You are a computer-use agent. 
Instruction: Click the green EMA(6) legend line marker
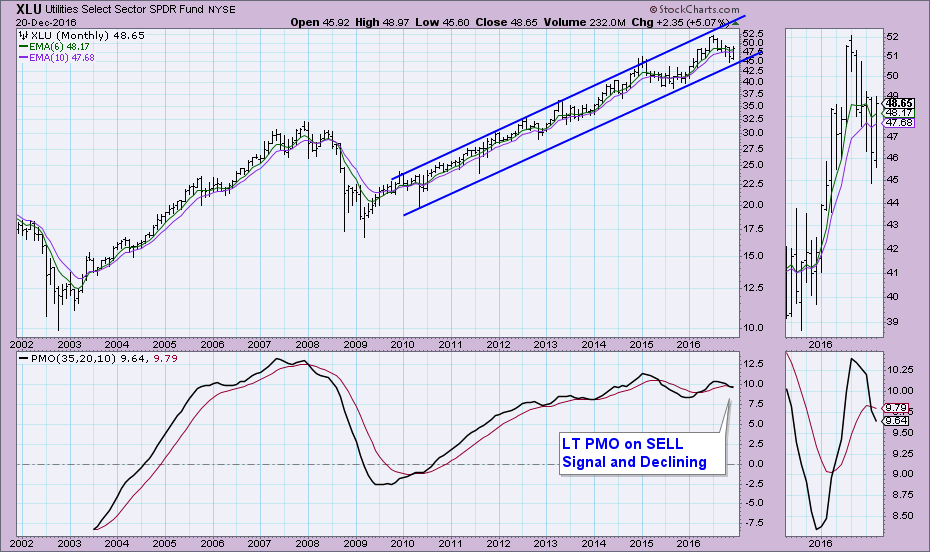pos(24,47)
